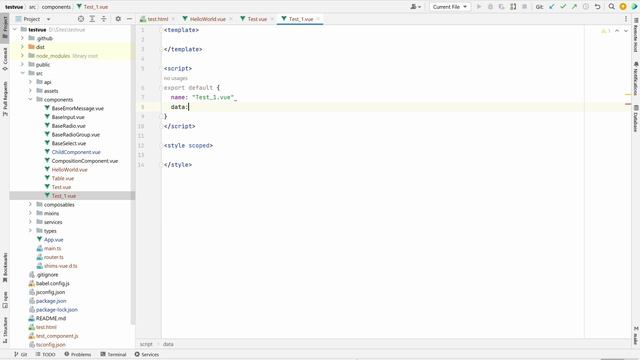640x360 pixels.
Task: Click Collapse All in Project panel
Action: 104,19
